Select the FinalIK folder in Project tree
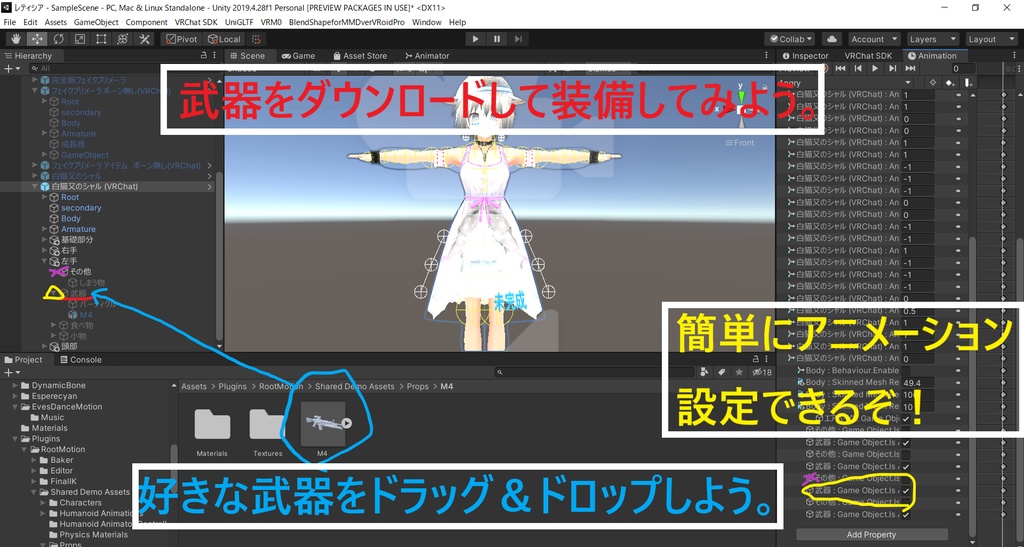Screen dimensions: 1024x547 click(61, 481)
